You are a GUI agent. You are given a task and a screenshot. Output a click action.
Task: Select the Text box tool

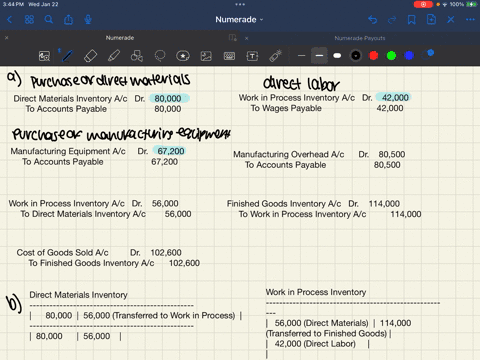click(x=252, y=56)
